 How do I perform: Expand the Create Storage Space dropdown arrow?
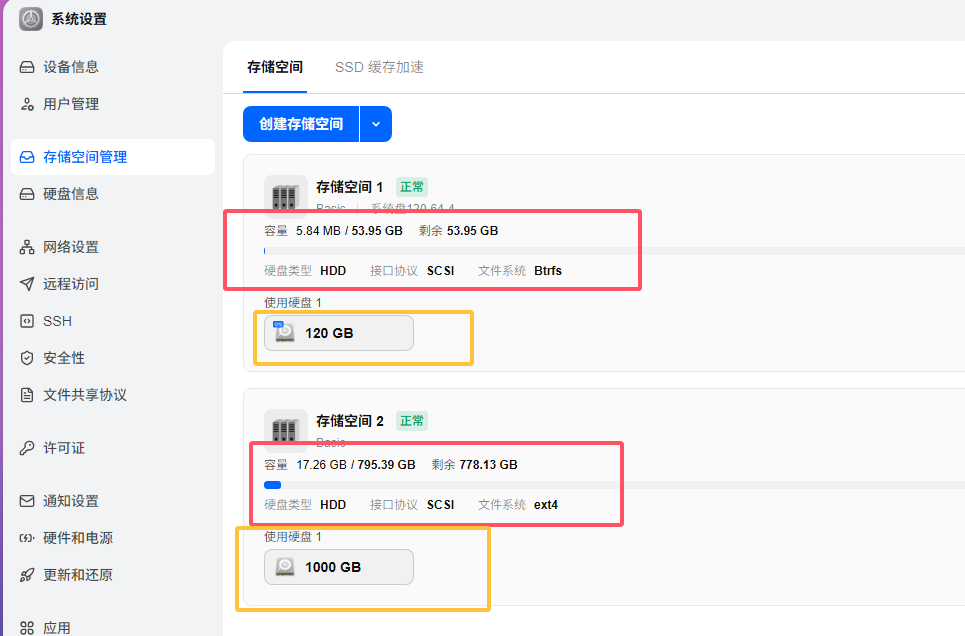click(376, 124)
